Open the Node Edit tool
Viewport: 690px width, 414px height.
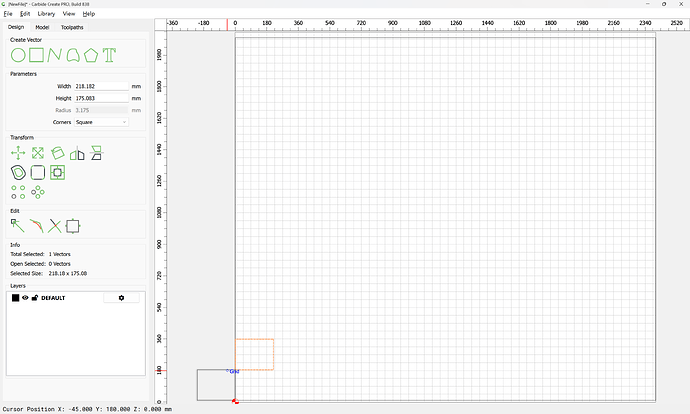(18, 226)
